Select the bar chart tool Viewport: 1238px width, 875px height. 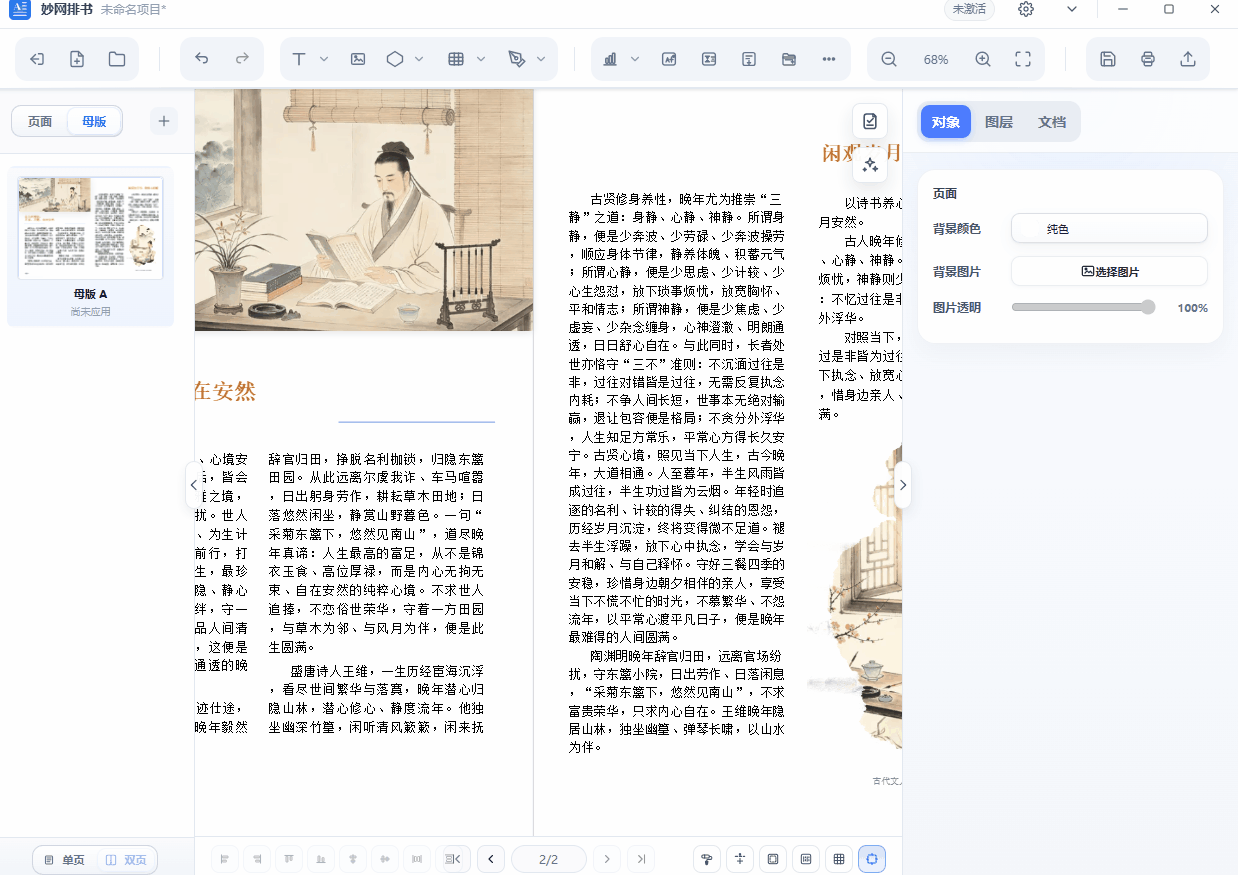point(610,59)
